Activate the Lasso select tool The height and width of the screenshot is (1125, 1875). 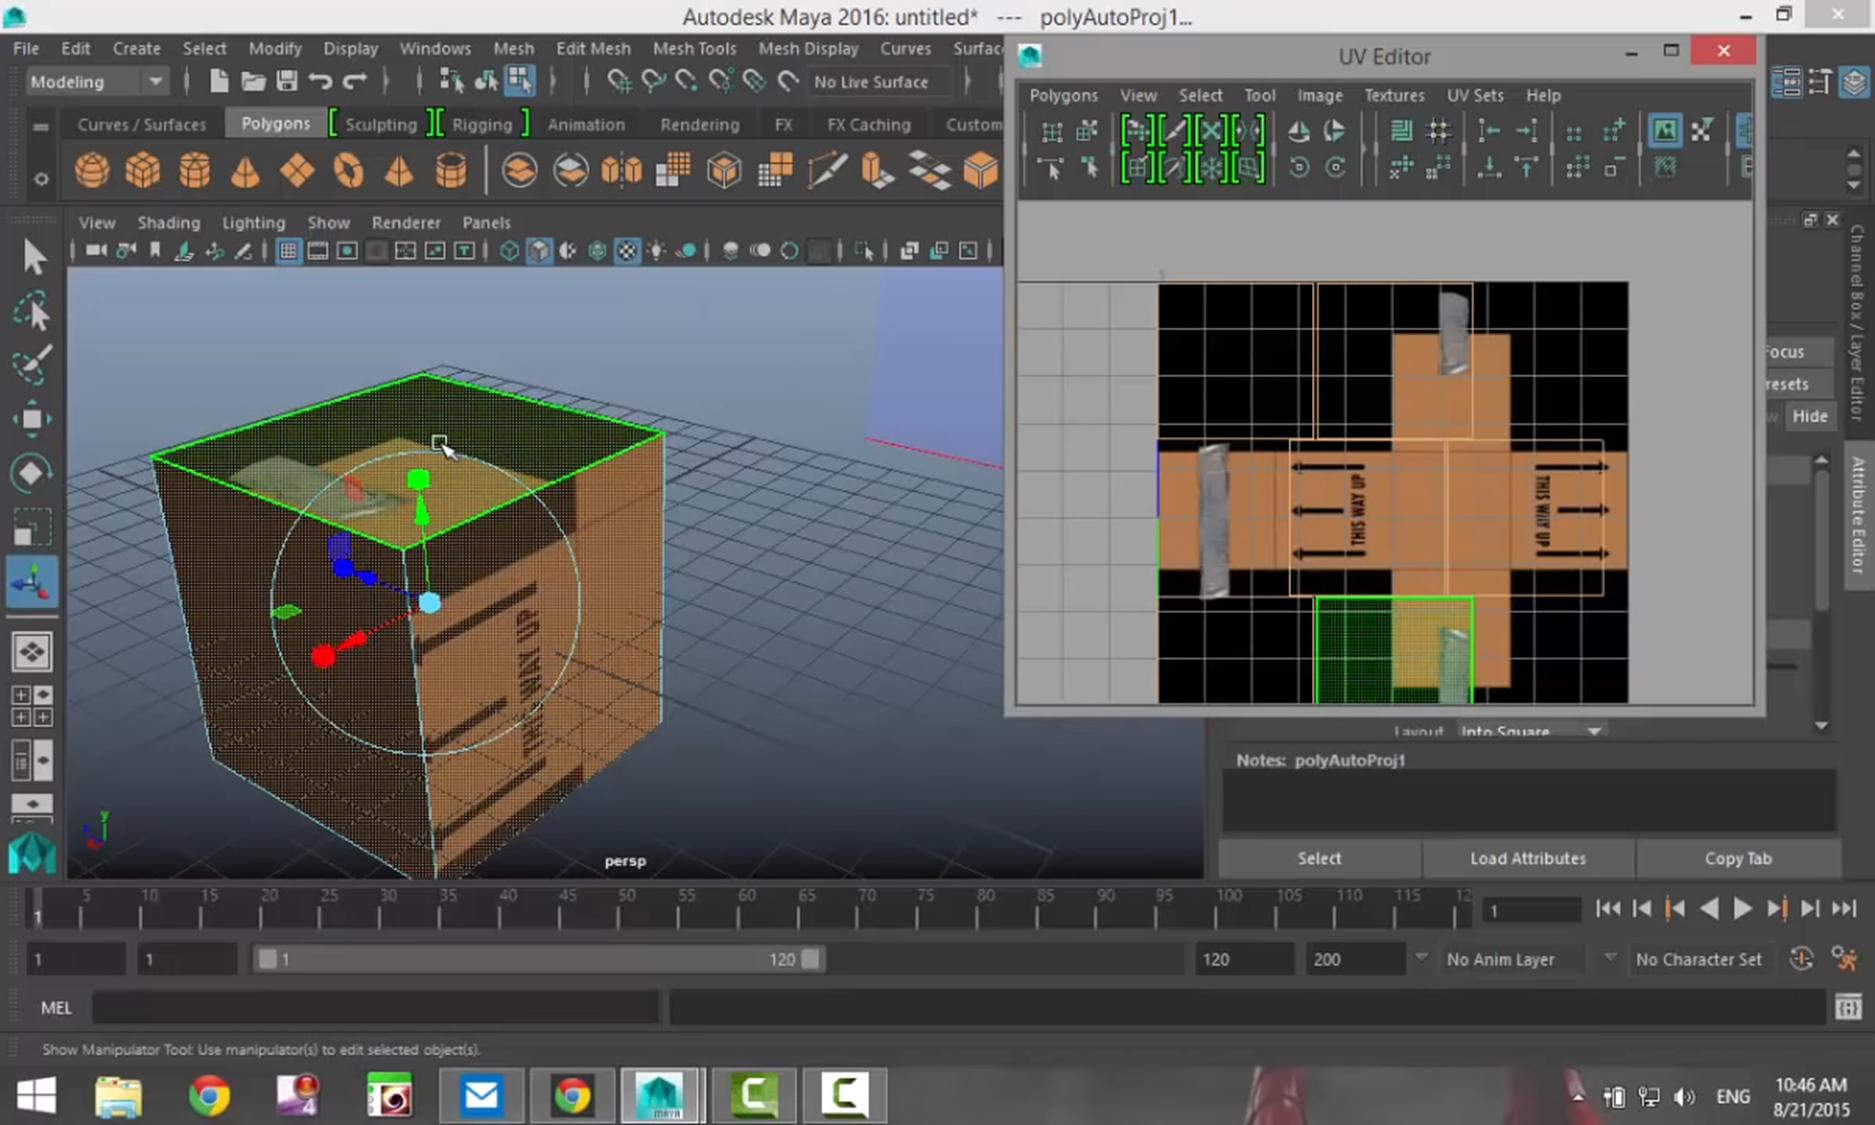[32, 312]
